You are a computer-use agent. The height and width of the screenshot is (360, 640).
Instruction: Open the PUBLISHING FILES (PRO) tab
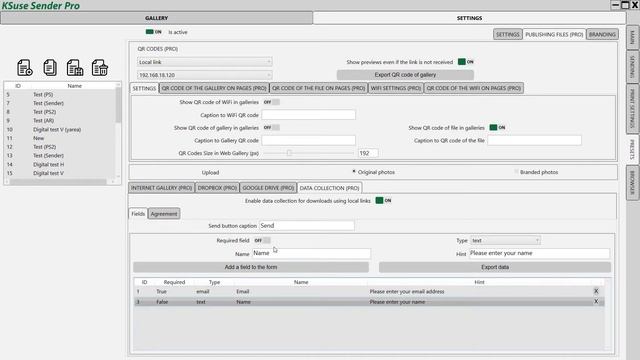click(554, 34)
